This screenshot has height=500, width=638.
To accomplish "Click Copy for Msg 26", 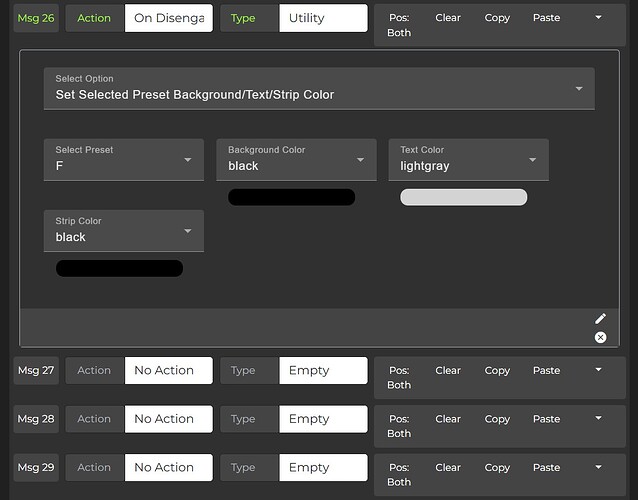I will point(497,18).
